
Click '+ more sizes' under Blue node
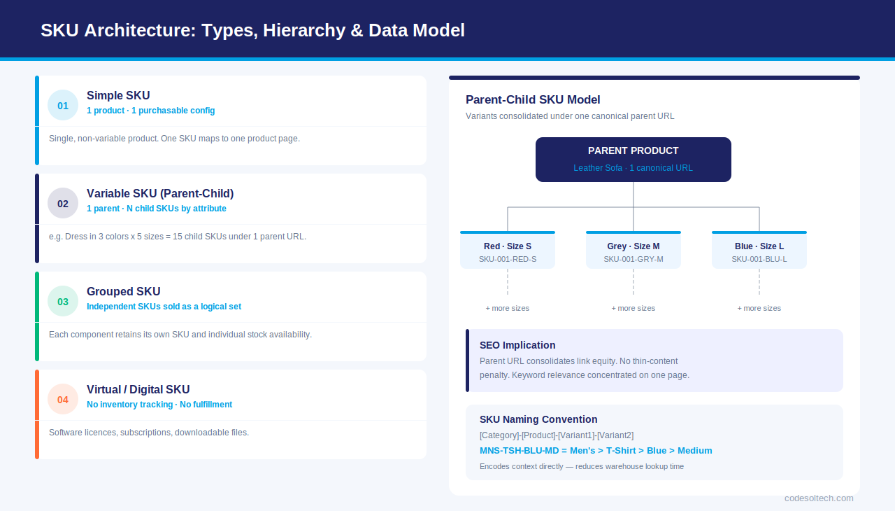pos(759,308)
